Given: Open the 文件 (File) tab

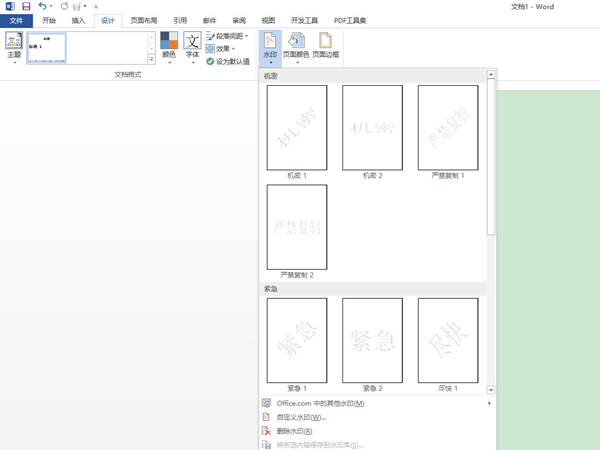Looking at the screenshot, I should point(16,20).
